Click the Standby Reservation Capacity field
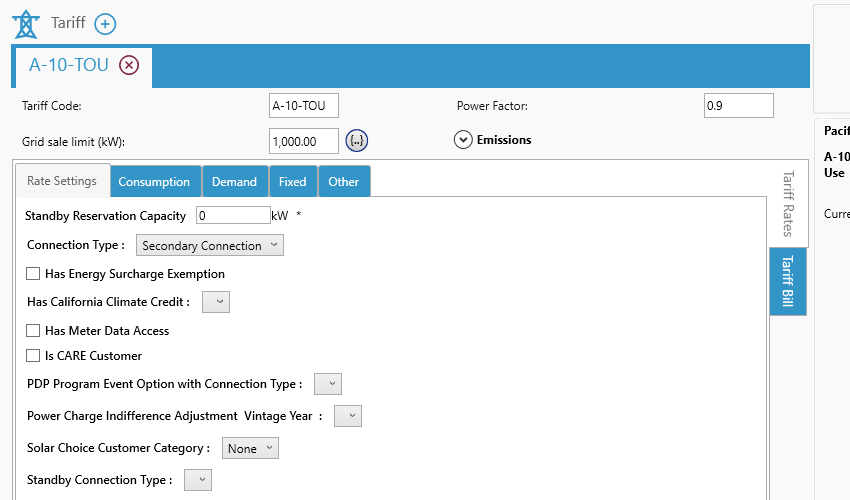 tap(233, 215)
